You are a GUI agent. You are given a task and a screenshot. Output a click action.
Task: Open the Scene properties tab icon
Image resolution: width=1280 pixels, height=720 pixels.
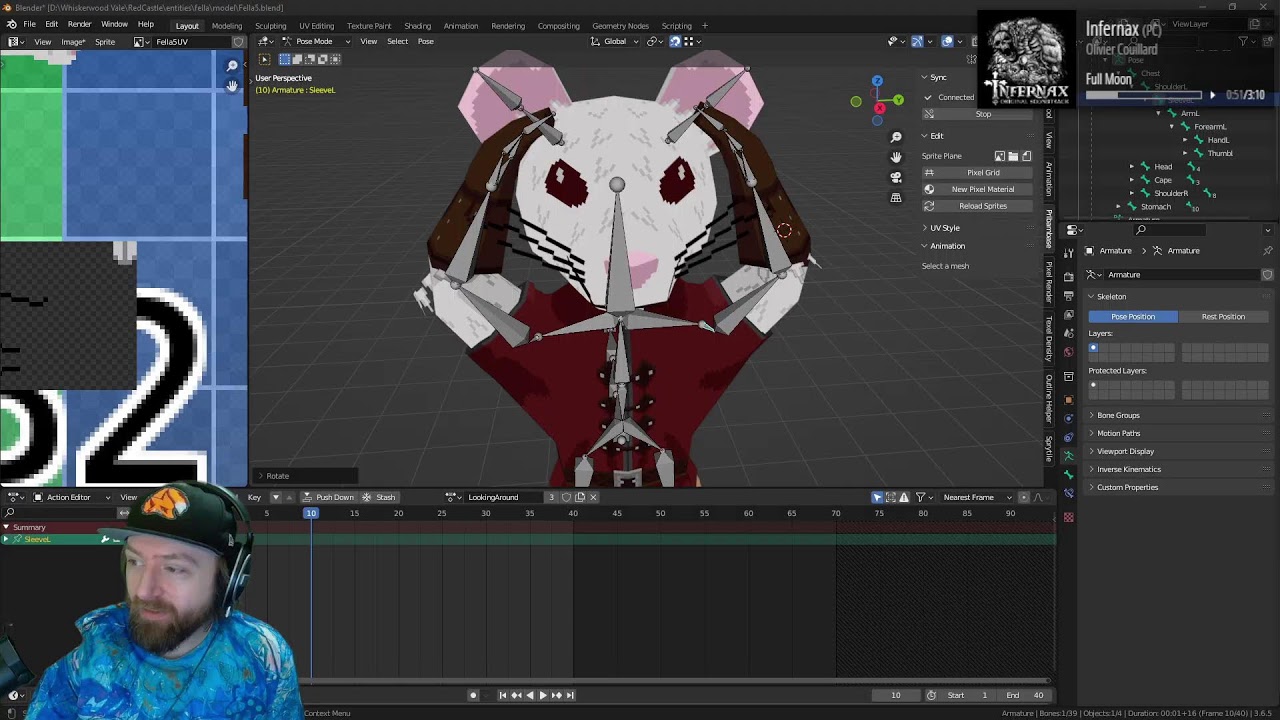click(x=1068, y=334)
